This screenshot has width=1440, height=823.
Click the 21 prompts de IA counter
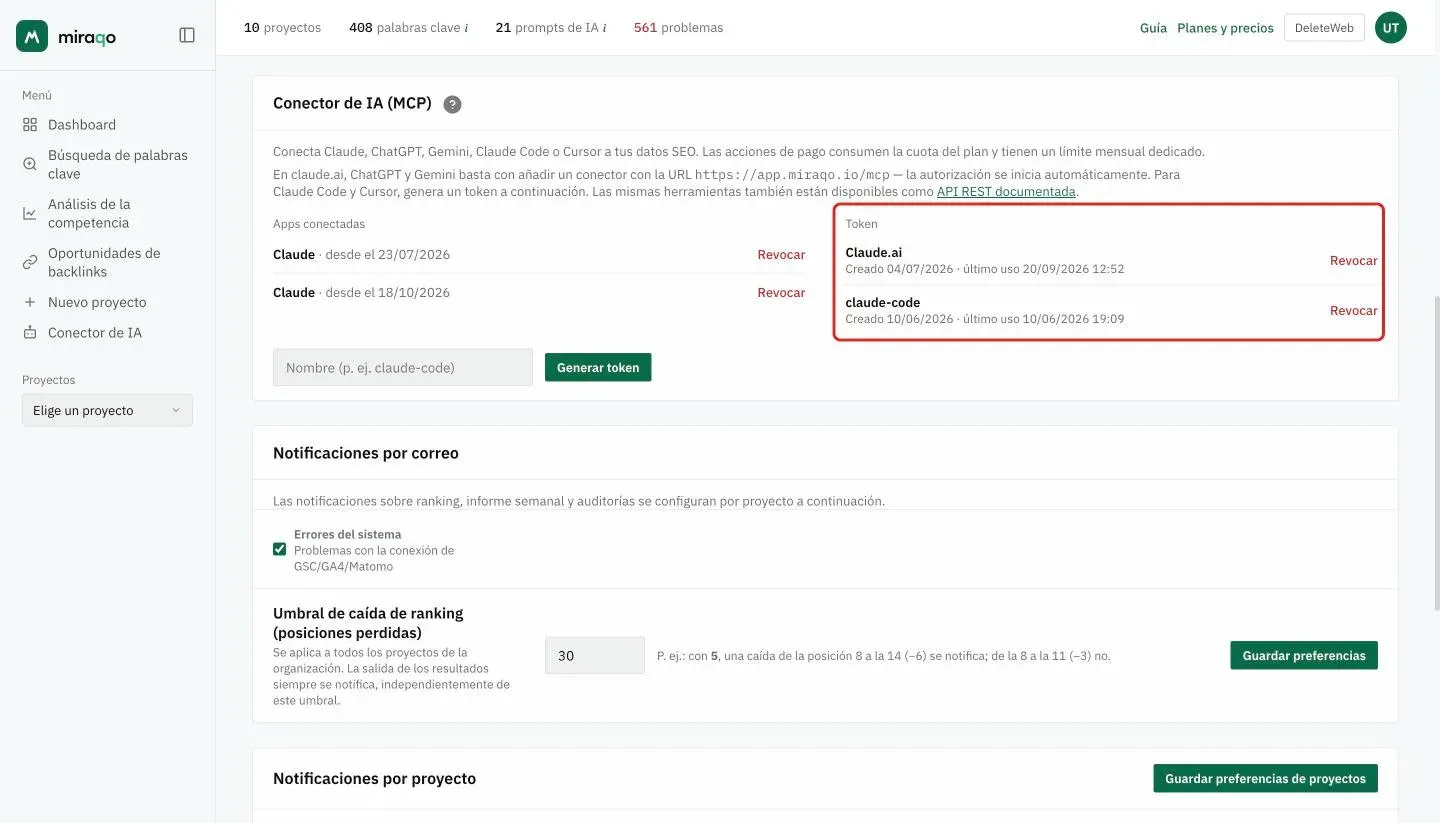coord(550,28)
